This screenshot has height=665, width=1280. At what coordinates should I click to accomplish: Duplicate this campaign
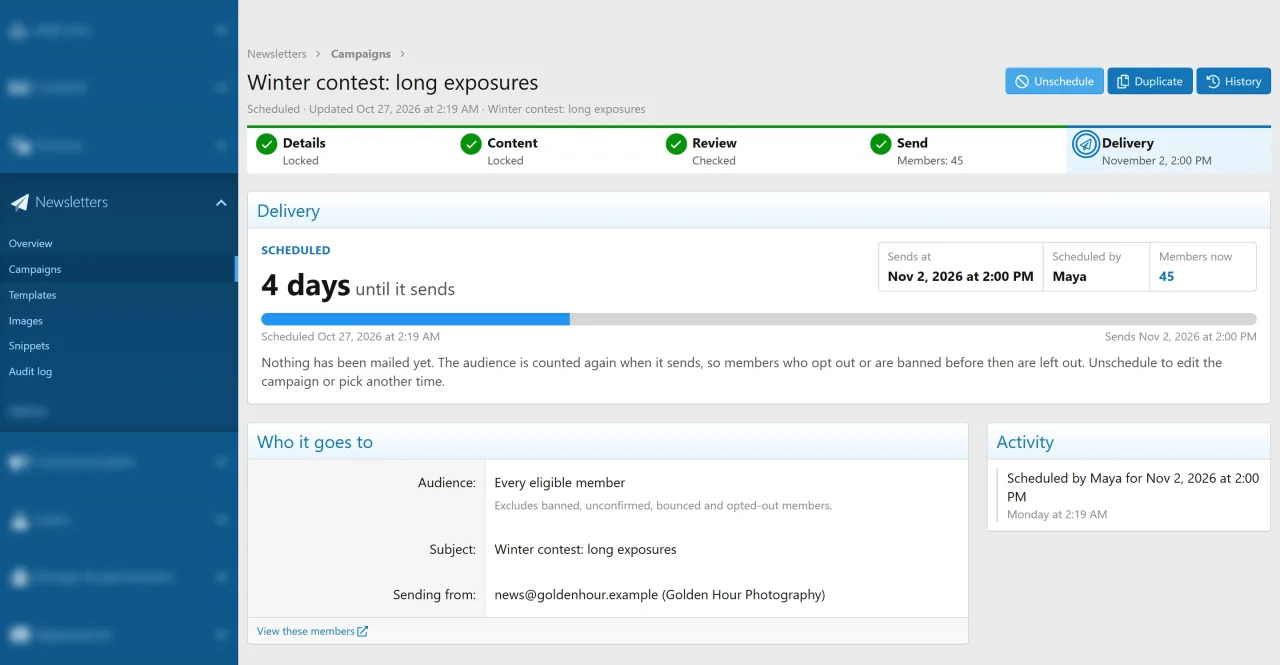click(1149, 81)
